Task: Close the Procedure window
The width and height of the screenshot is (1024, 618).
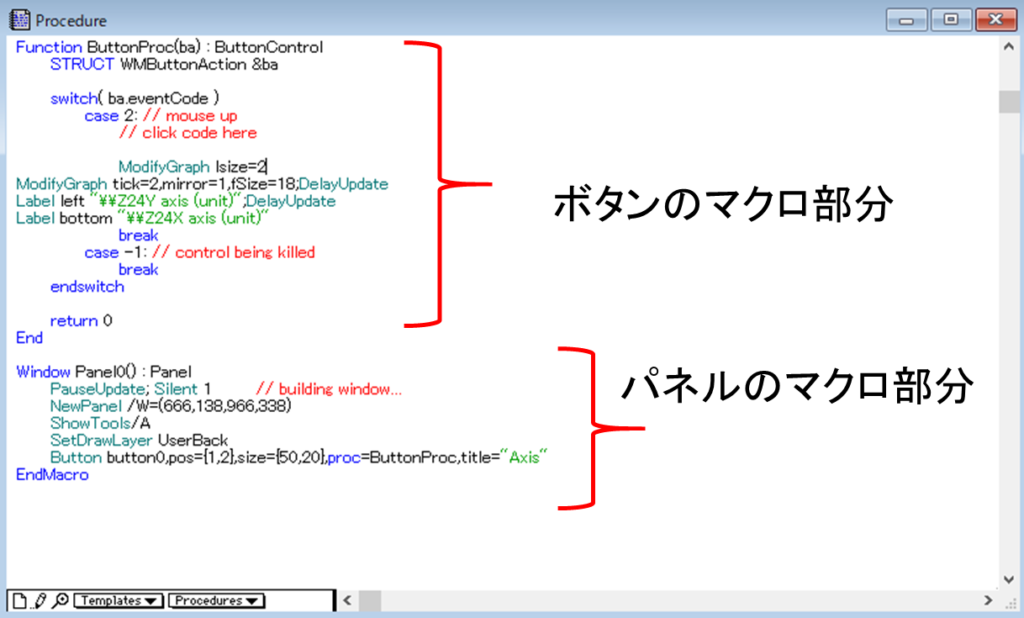Action: (x=995, y=19)
